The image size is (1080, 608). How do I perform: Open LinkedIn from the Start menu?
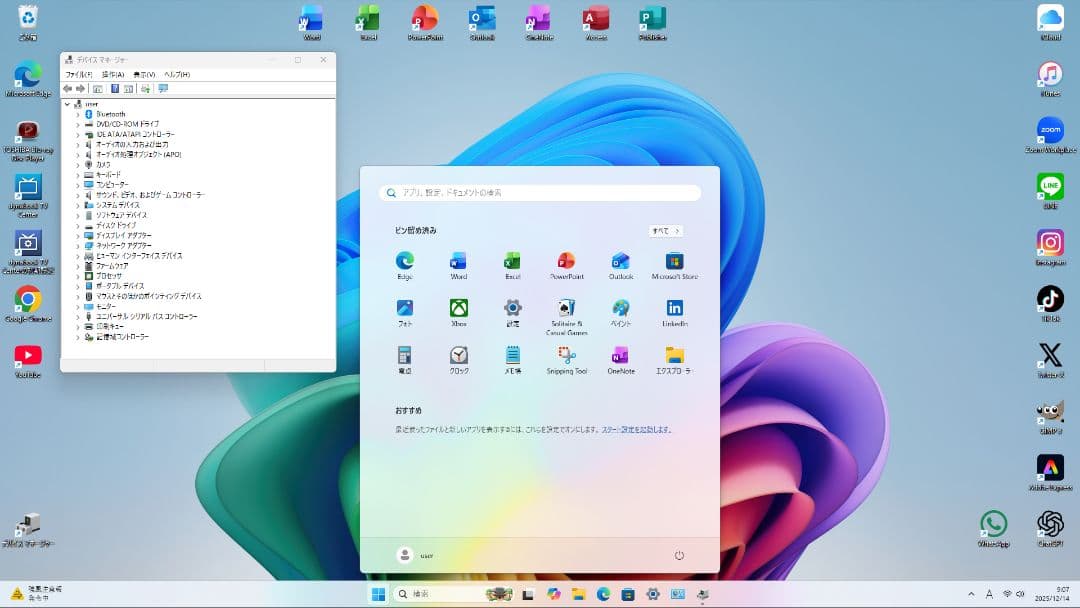click(x=673, y=309)
